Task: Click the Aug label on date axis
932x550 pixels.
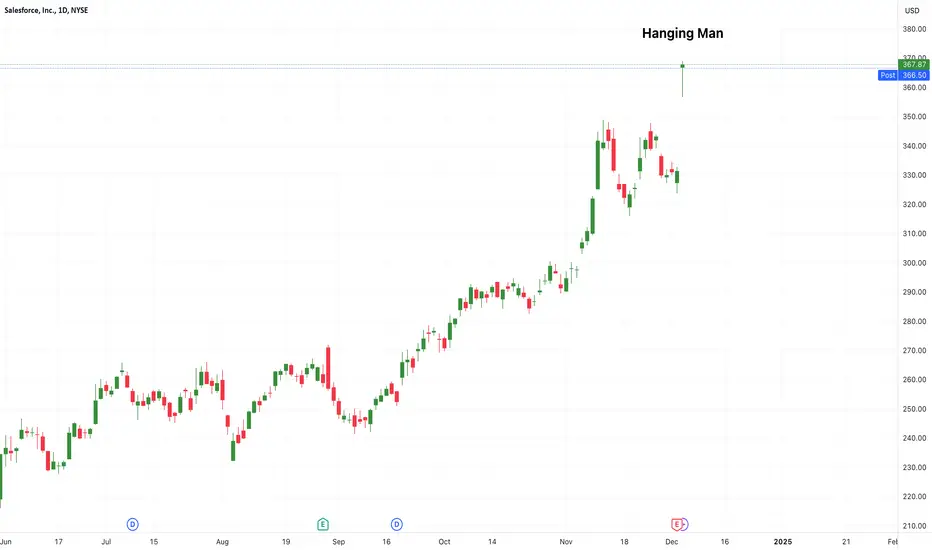Action: click(222, 542)
